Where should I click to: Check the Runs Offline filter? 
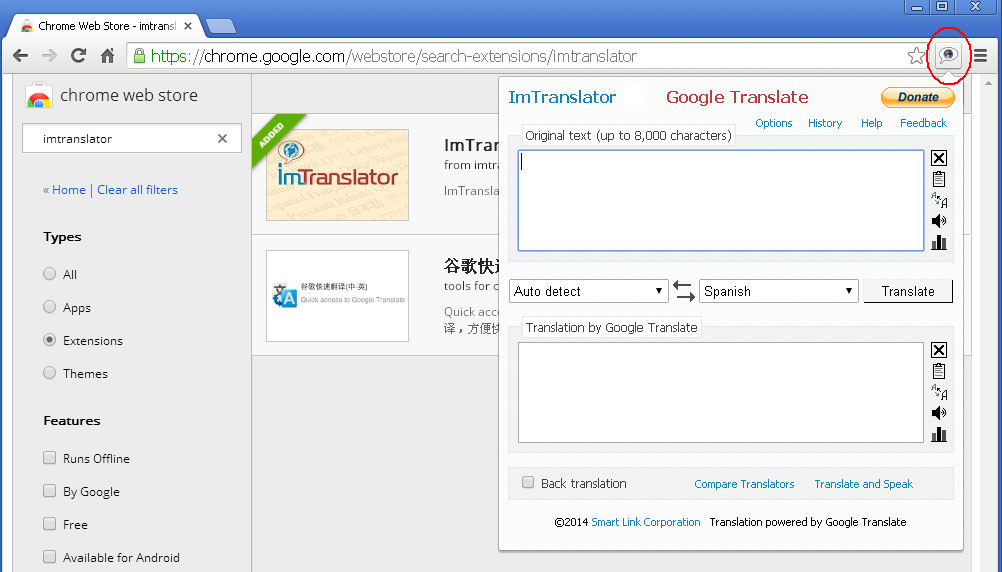coord(50,458)
